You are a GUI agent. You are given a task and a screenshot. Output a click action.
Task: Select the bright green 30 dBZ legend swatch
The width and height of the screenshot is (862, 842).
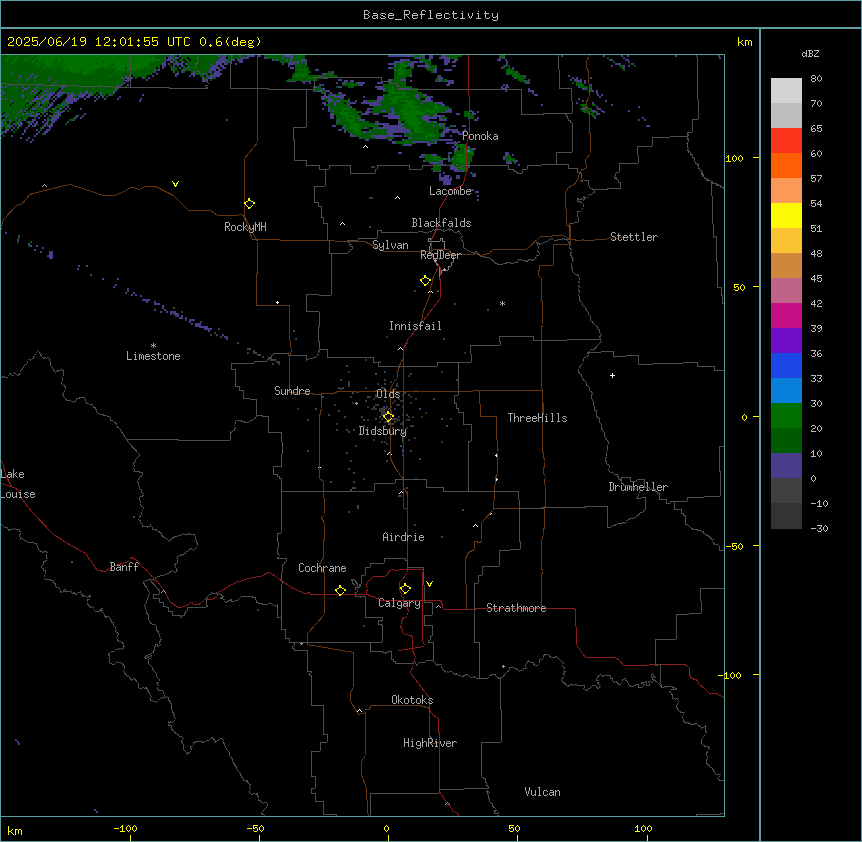pyautogui.click(x=786, y=416)
